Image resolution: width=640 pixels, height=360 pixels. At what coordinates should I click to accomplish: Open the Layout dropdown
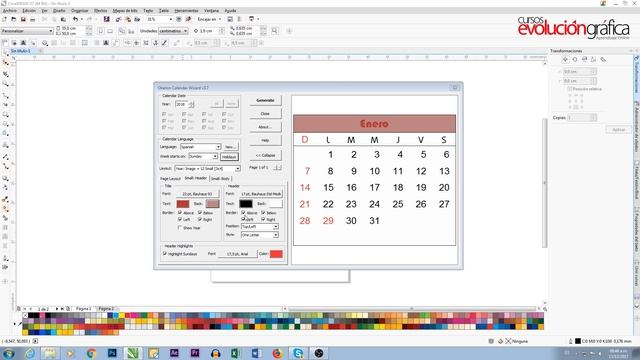(x=207, y=168)
